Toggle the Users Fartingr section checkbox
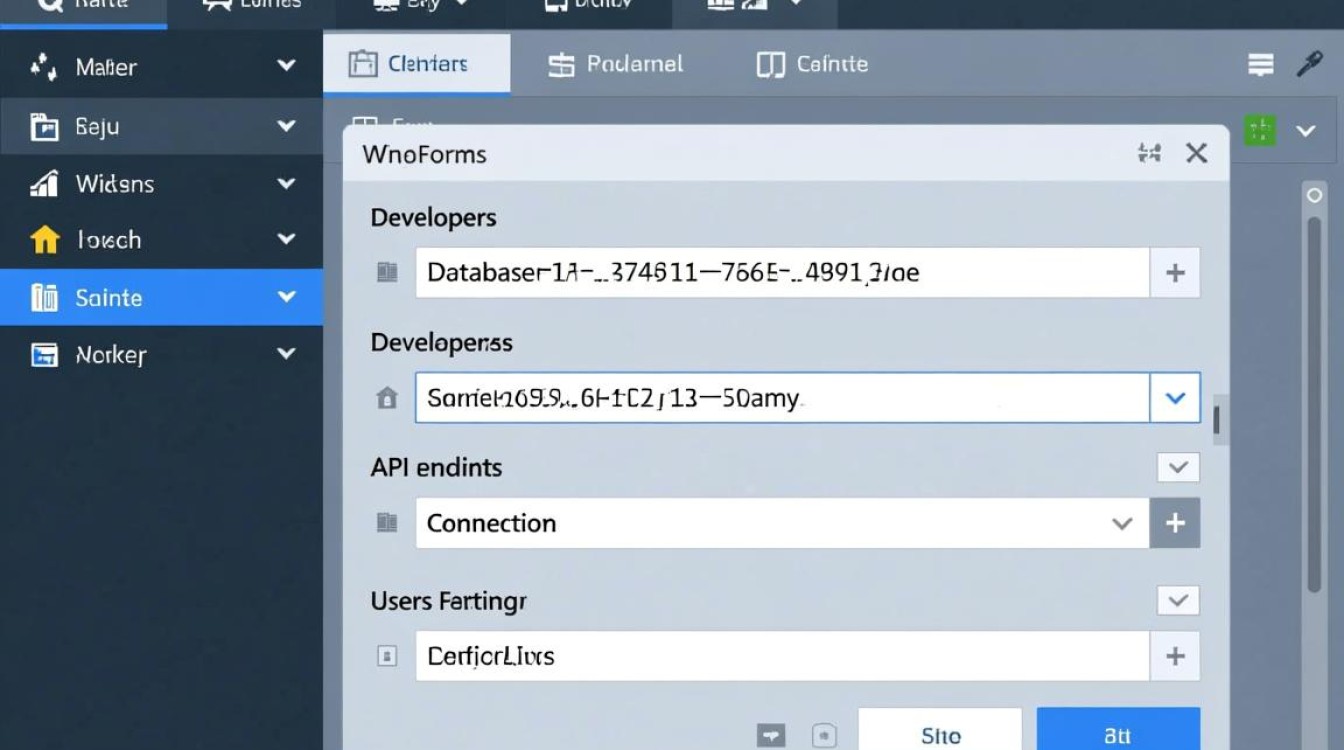This screenshot has width=1344, height=750. coord(1177,600)
